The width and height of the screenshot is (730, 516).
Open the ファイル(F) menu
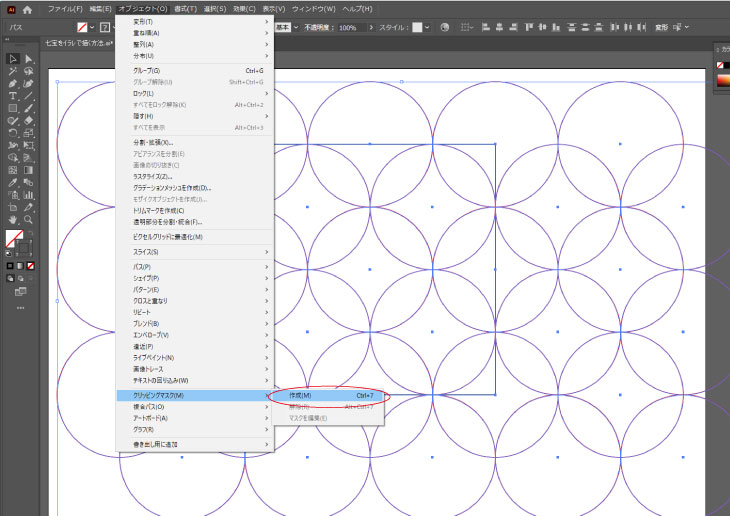[x=64, y=9]
